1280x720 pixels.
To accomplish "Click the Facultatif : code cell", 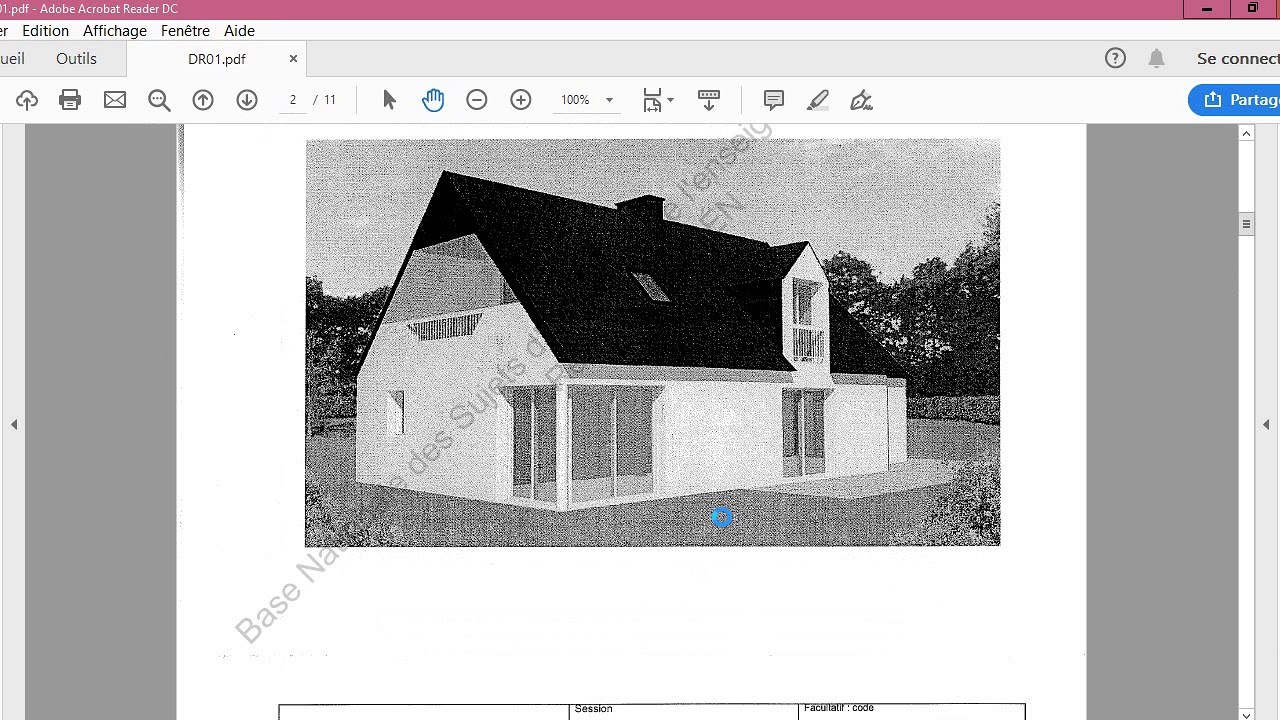I will tap(912, 711).
